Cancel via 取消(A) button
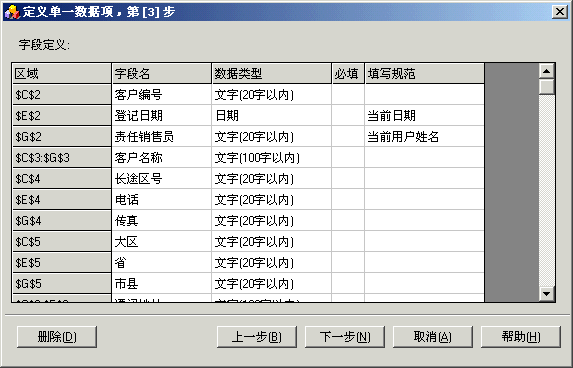The width and height of the screenshot is (573, 368). coord(433,337)
